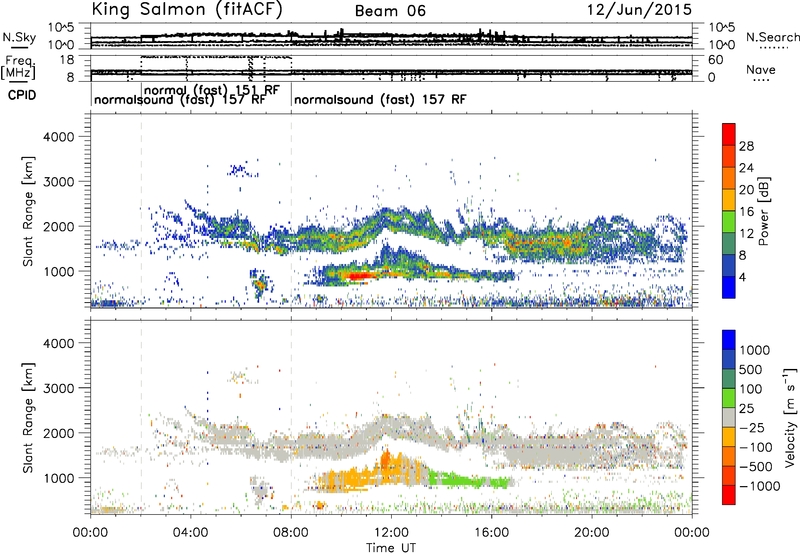The image size is (800, 554).
Task: Click the "08:00" time tick label
Action: (291, 533)
